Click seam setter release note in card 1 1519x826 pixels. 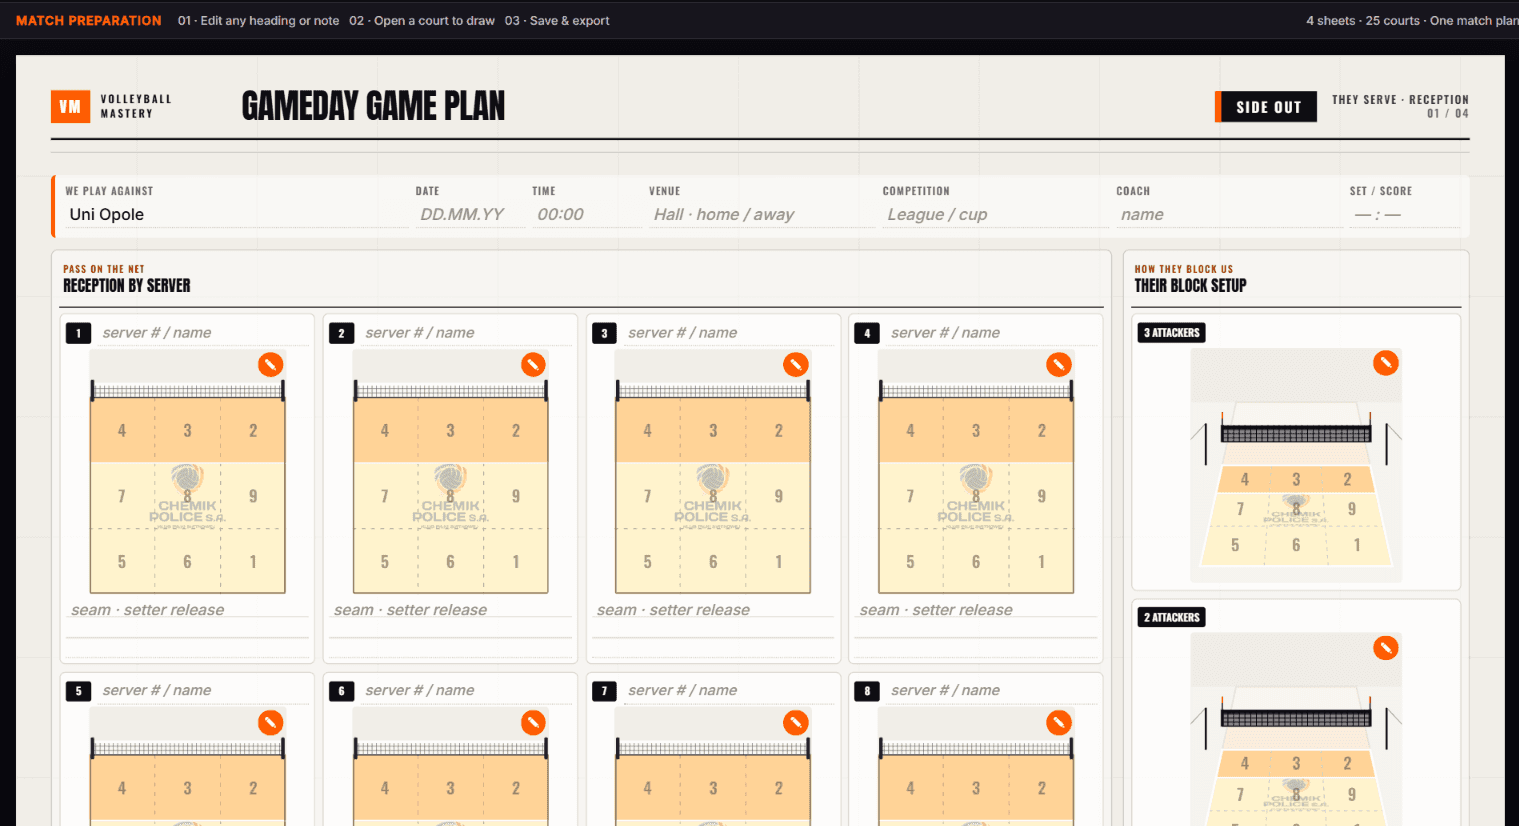(188, 610)
